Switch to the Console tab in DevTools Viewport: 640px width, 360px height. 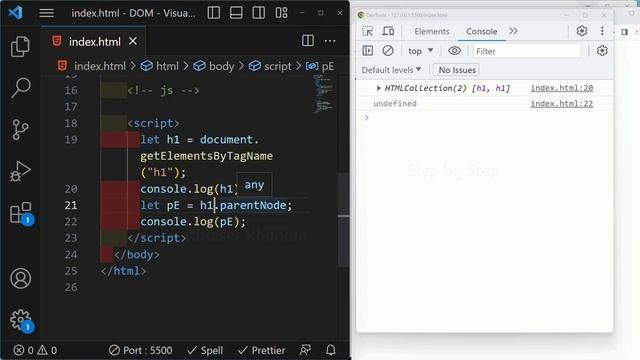pyautogui.click(x=482, y=31)
